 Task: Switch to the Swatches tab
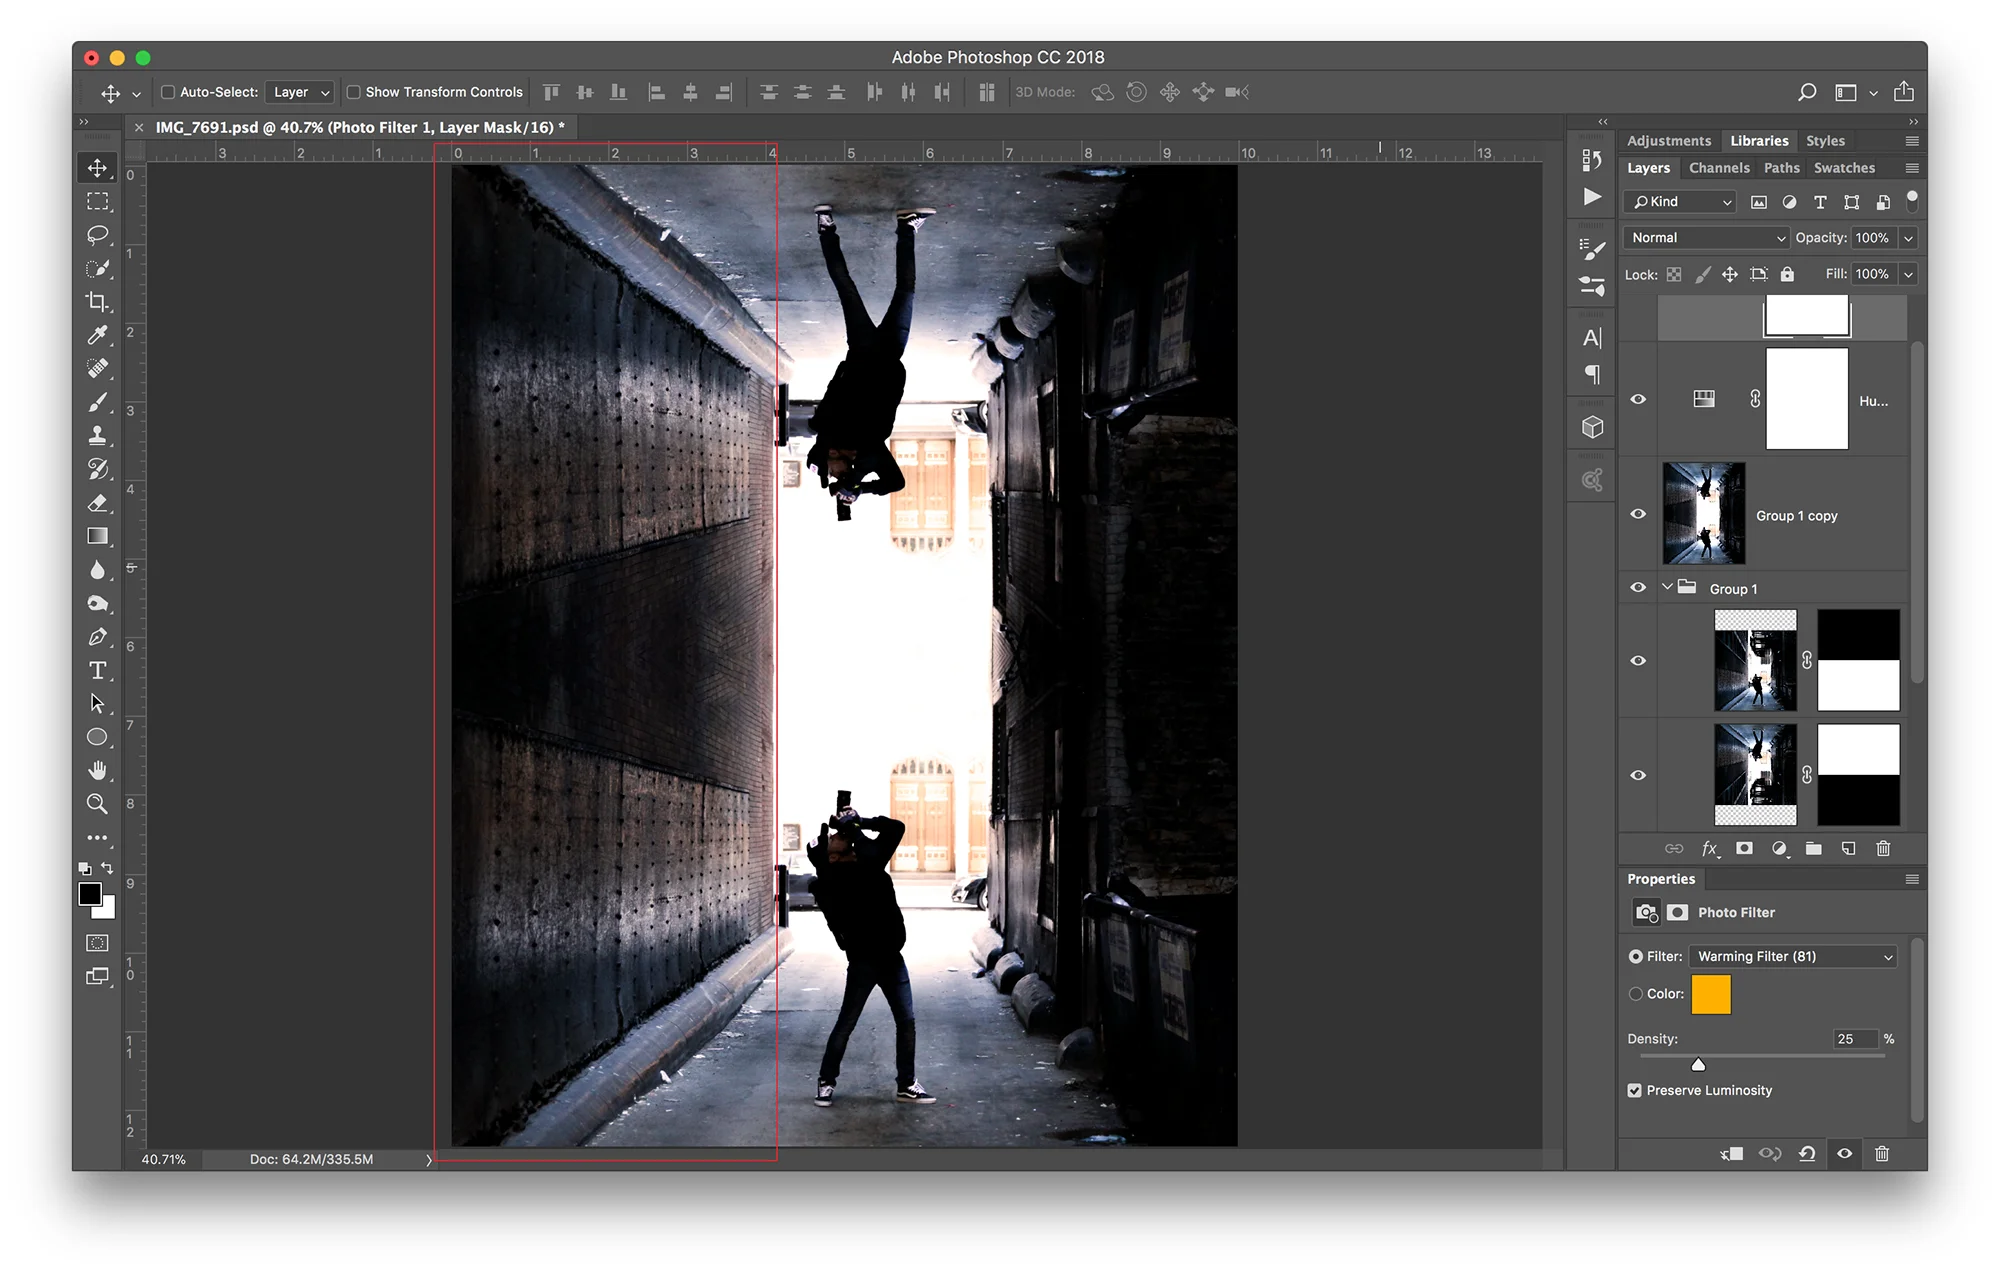(1844, 168)
